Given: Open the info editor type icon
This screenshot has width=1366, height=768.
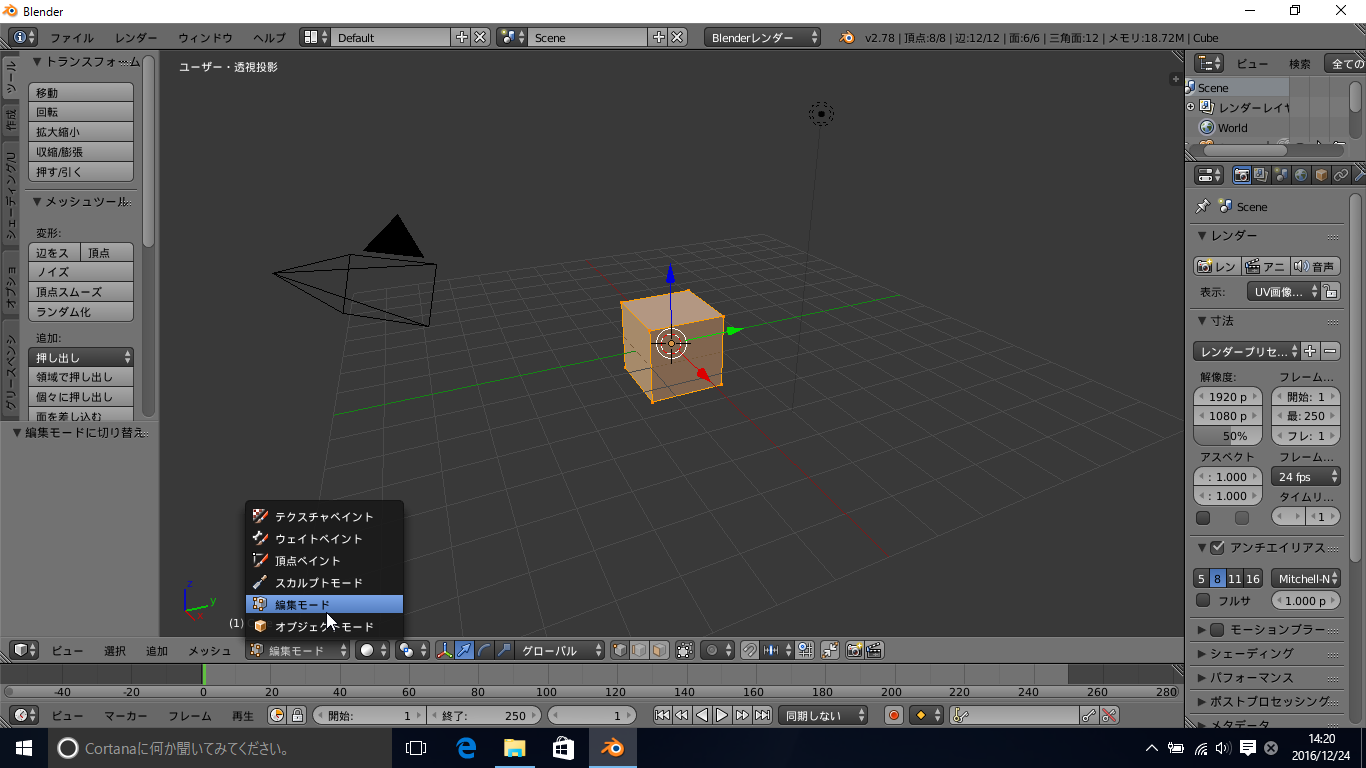Looking at the screenshot, I should 23,37.
